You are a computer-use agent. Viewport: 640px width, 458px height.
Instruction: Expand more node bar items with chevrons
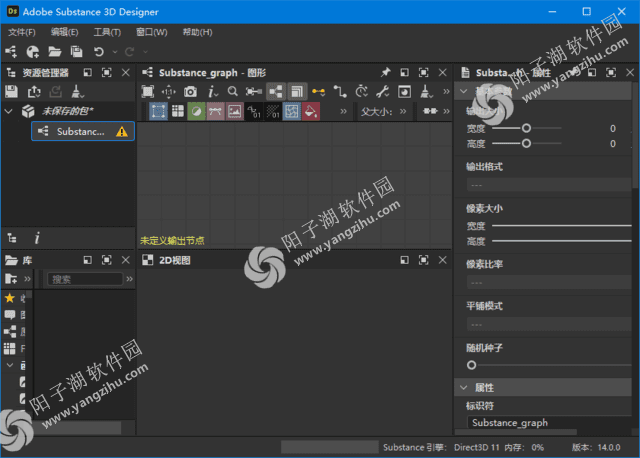coord(343,111)
